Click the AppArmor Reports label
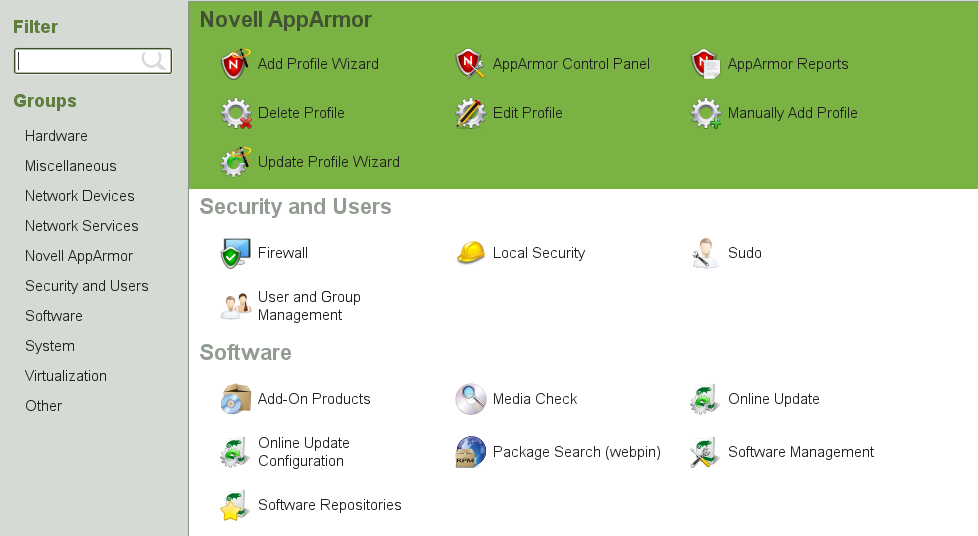The height and width of the screenshot is (536, 978). [788, 64]
